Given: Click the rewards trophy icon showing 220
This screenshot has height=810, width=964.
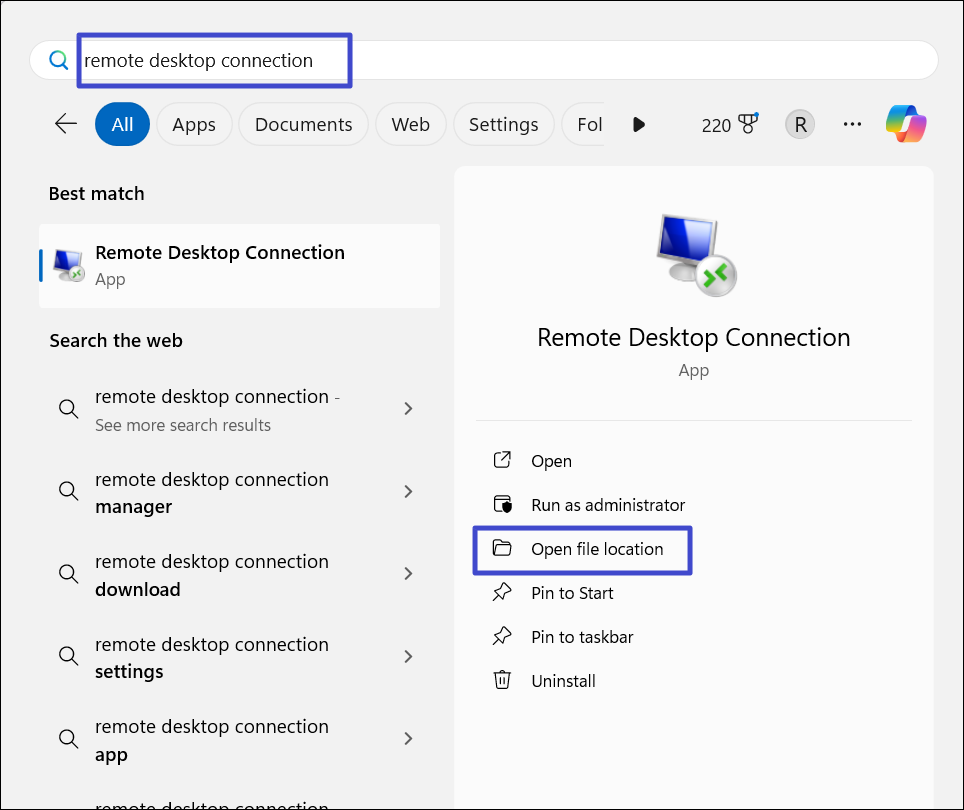Looking at the screenshot, I should pyautogui.click(x=746, y=124).
